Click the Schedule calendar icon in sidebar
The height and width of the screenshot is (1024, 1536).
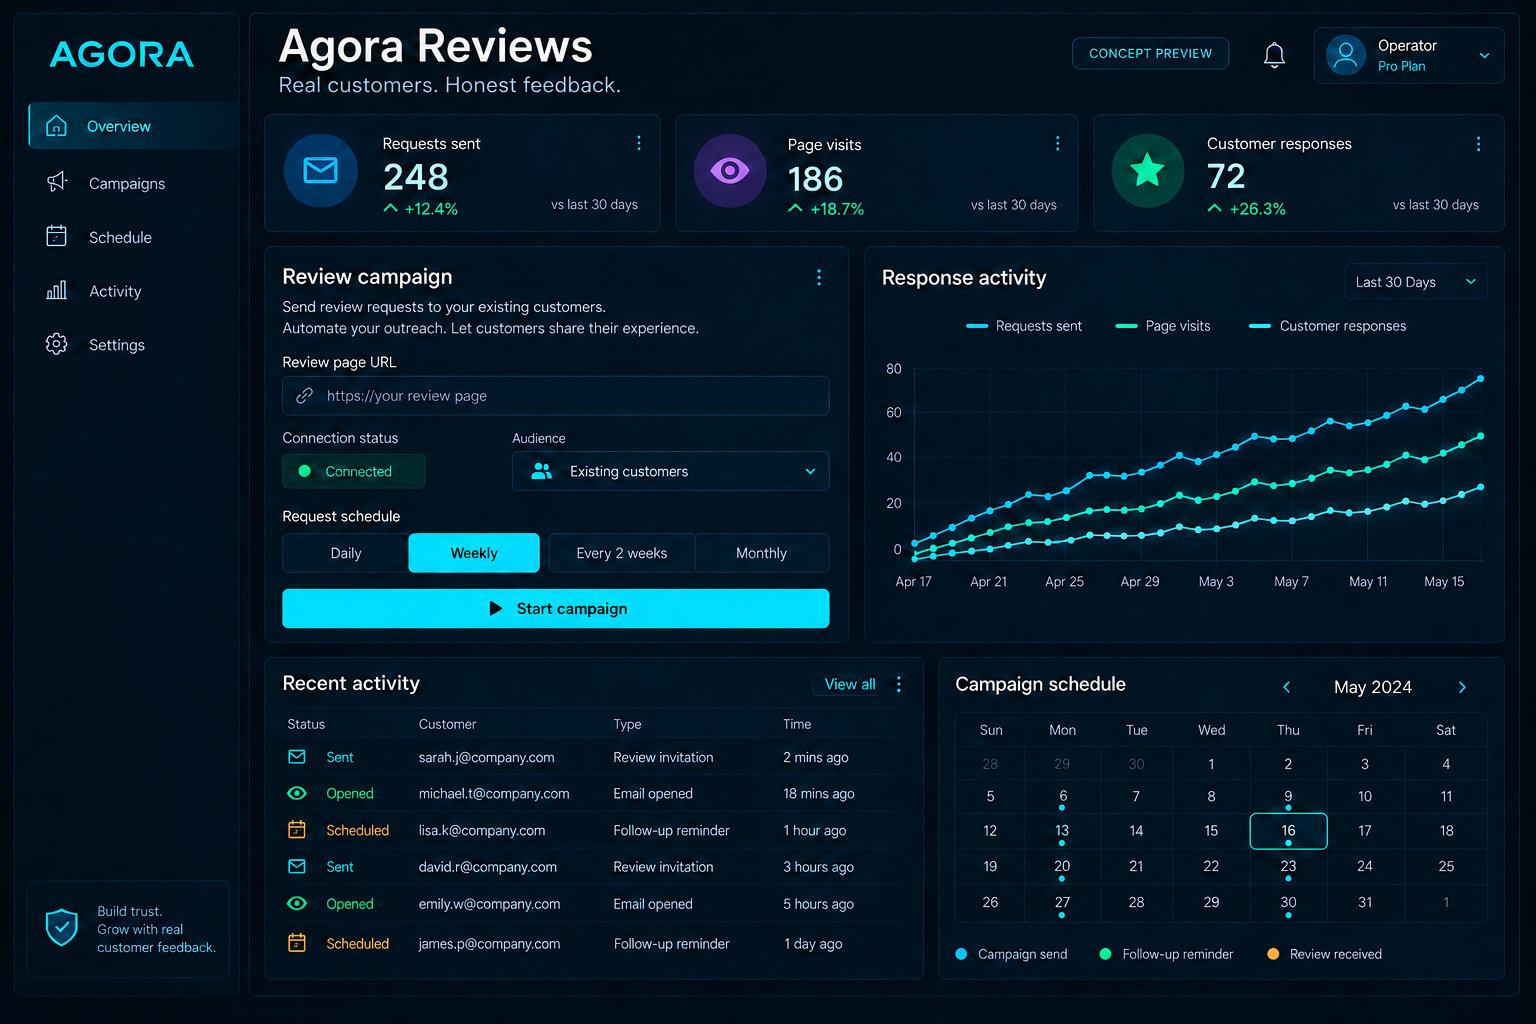click(57, 236)
